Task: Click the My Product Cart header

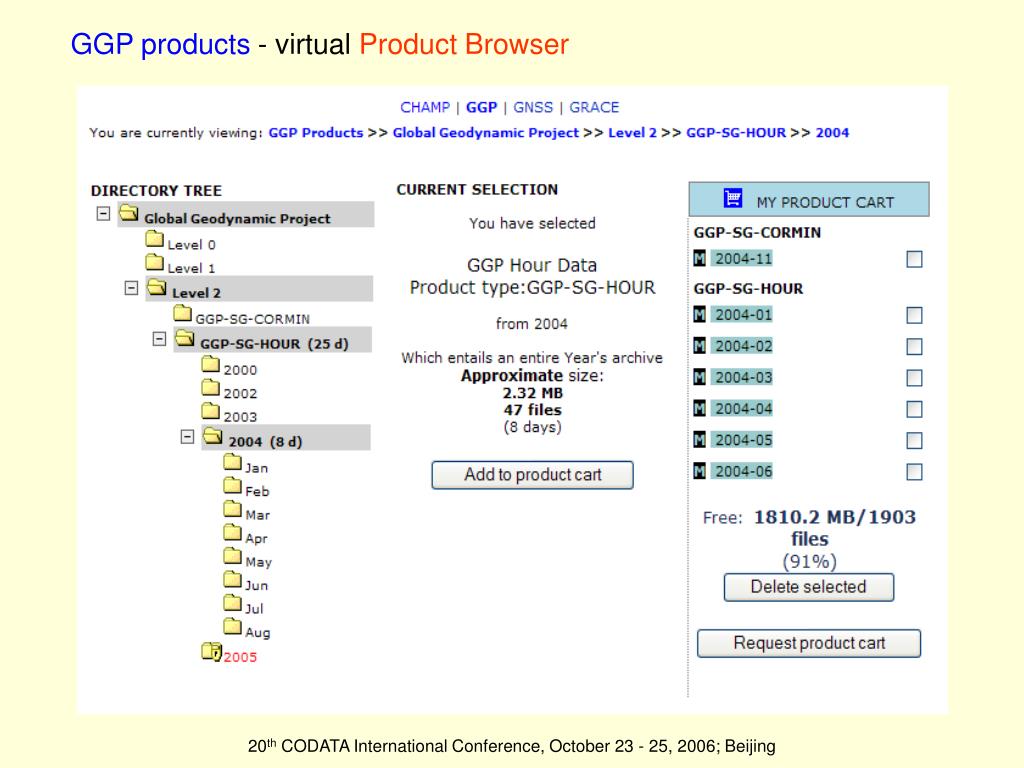Action: [x=809, y=199]
